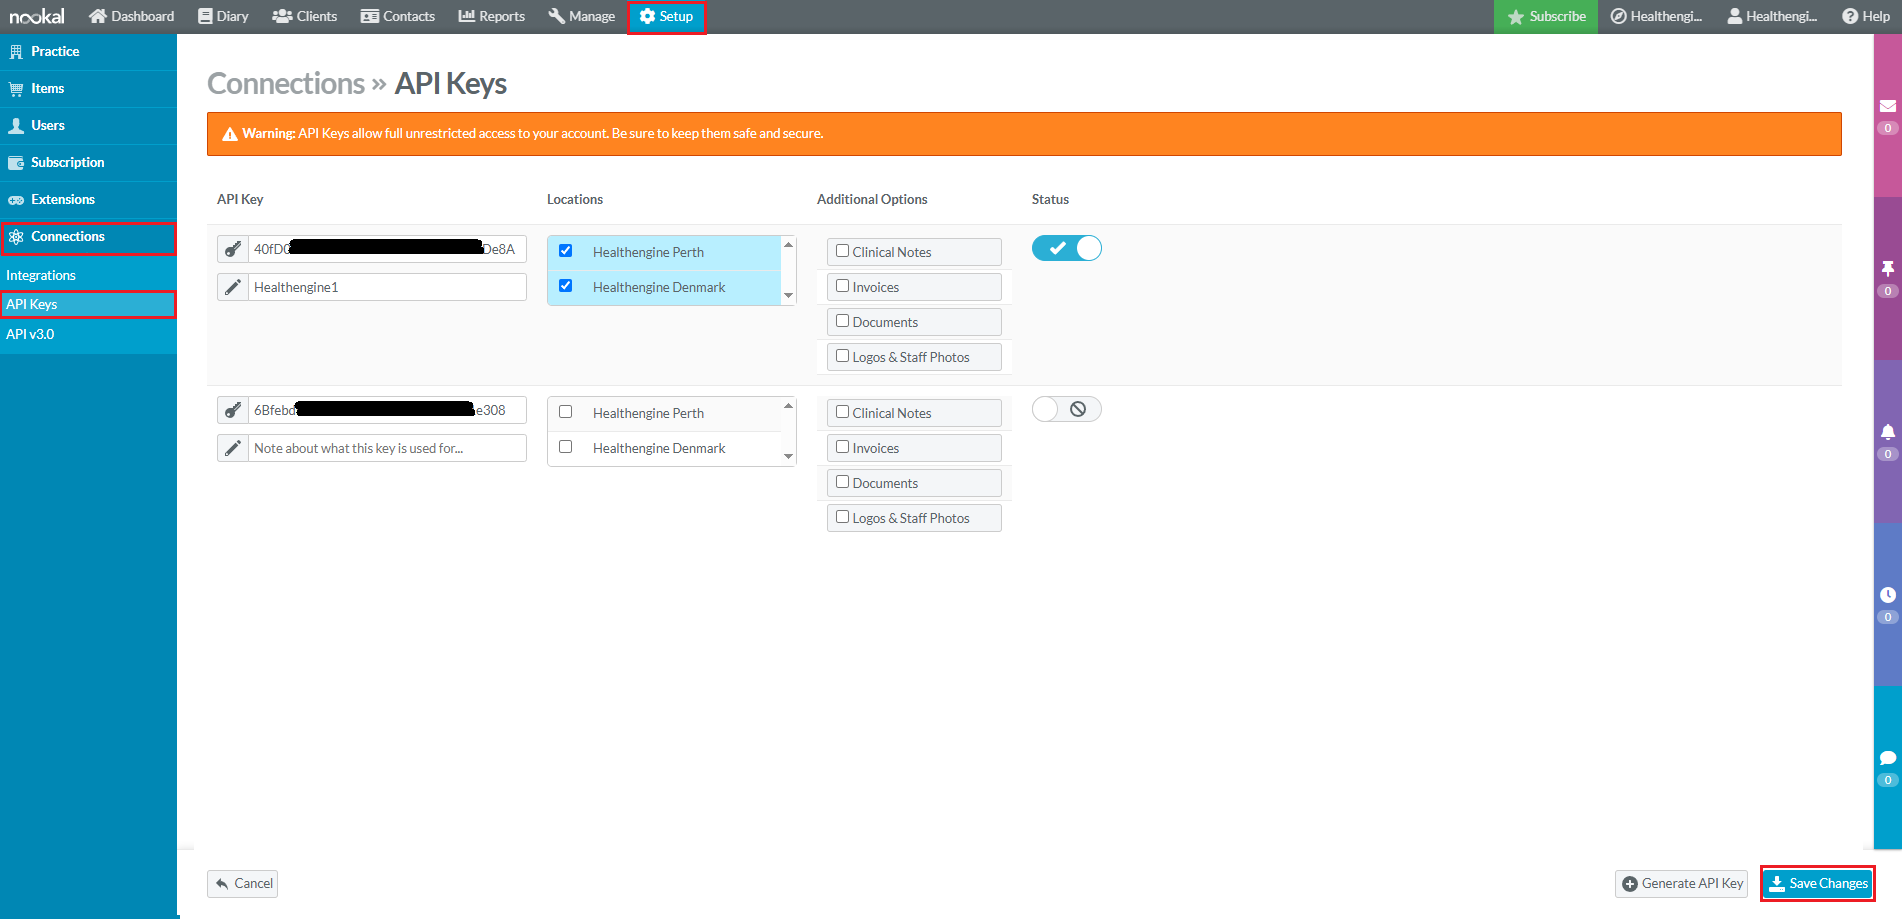Click the Nookal logo
Screen dimensions: 1902x919
coord(37,16)
